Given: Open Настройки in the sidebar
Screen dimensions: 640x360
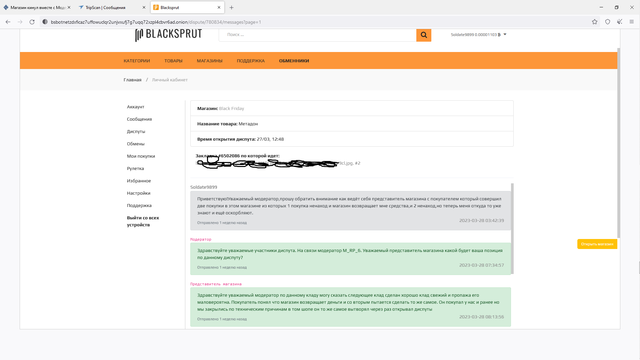Looking at the screenshot, I should click(x=138, y=193).
